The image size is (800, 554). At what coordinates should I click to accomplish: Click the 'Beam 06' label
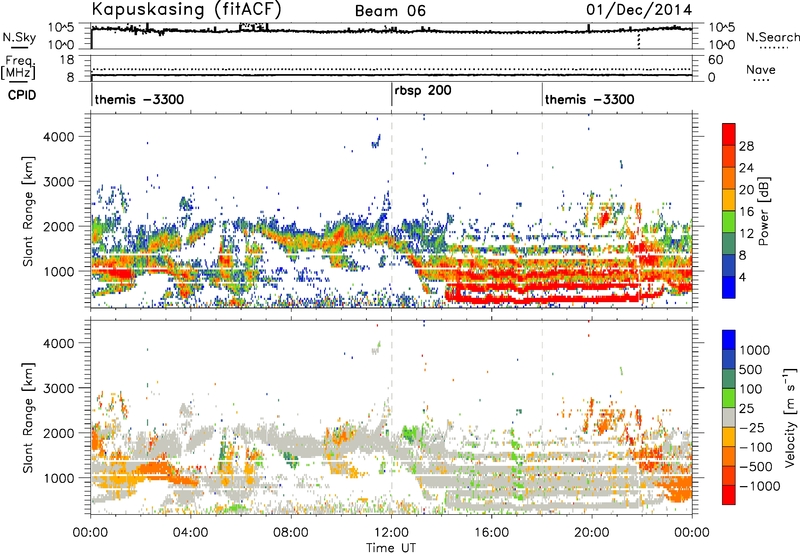tap(390, 11)
